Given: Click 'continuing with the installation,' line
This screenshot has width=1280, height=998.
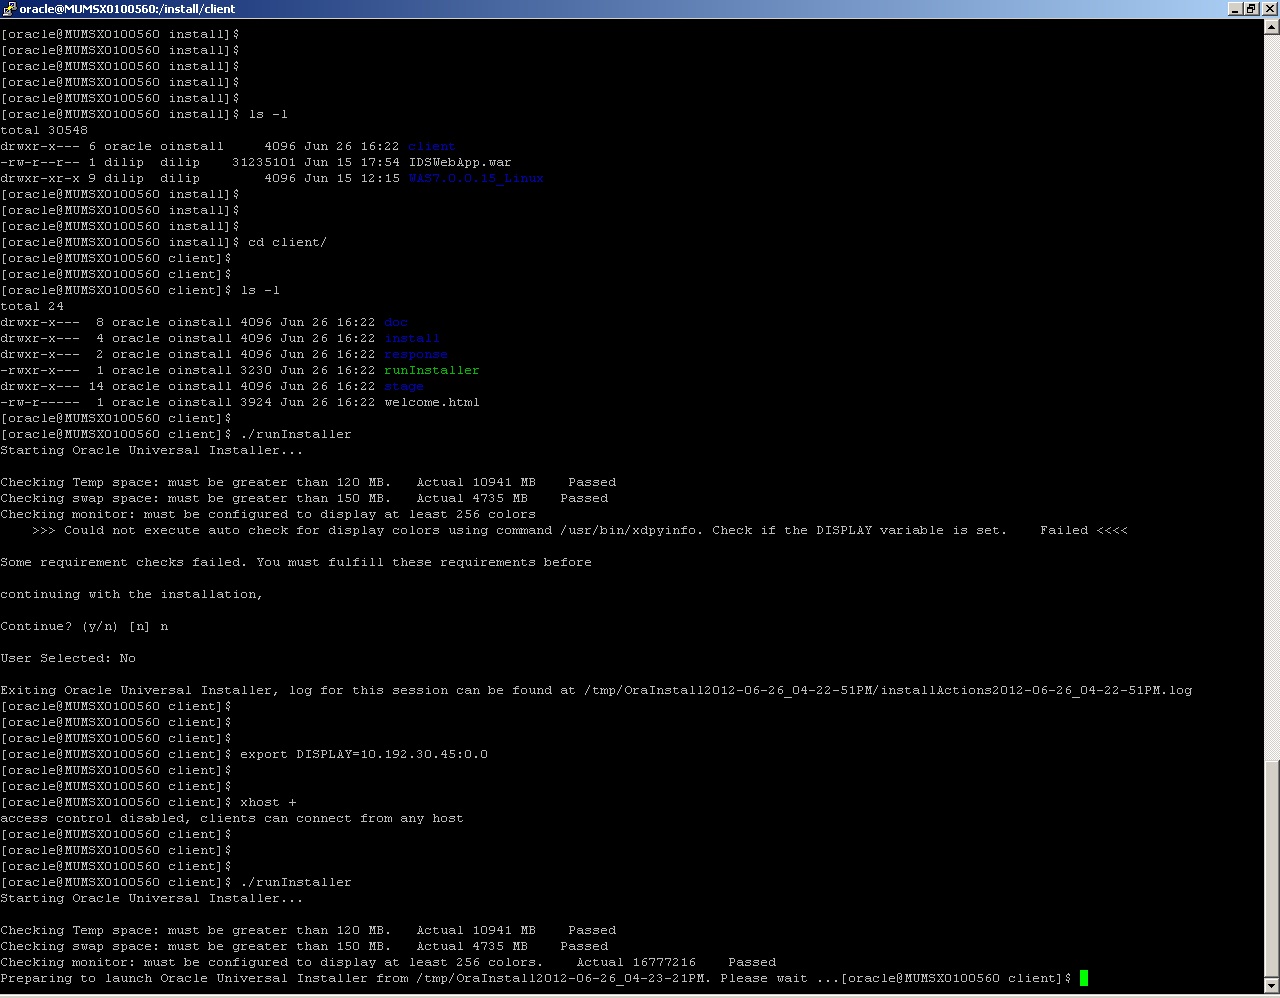Looking at the screenshot, I should [x=132, y=594].
